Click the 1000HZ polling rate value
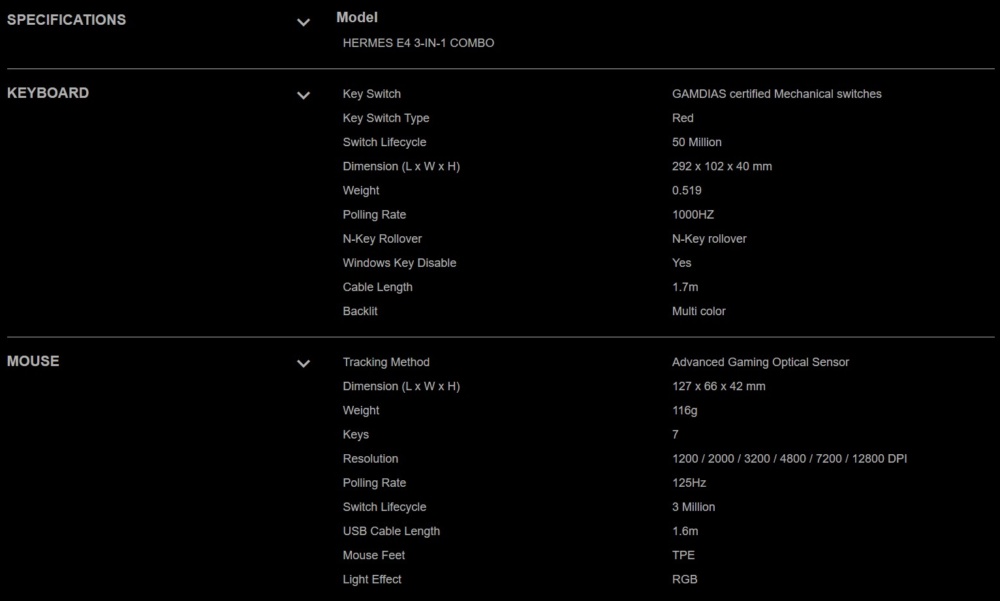 click(x=693, y=215)
